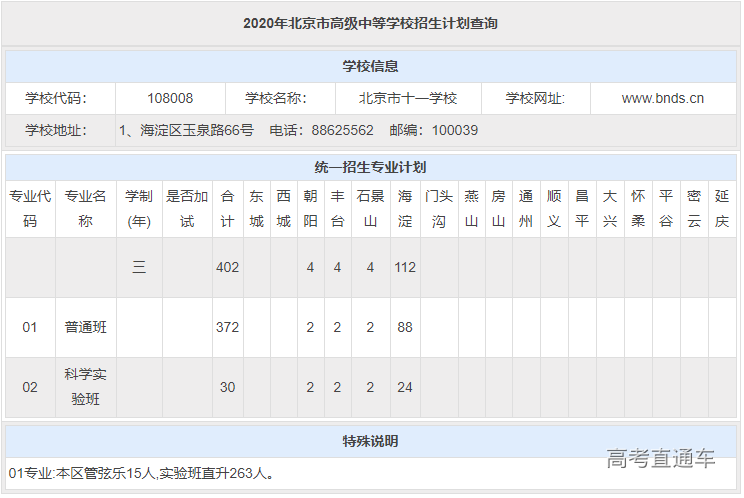744x498 pixels.
Task: Select the 普通班 total value 372
Action: pyautogui.click(x=229, y=327)
